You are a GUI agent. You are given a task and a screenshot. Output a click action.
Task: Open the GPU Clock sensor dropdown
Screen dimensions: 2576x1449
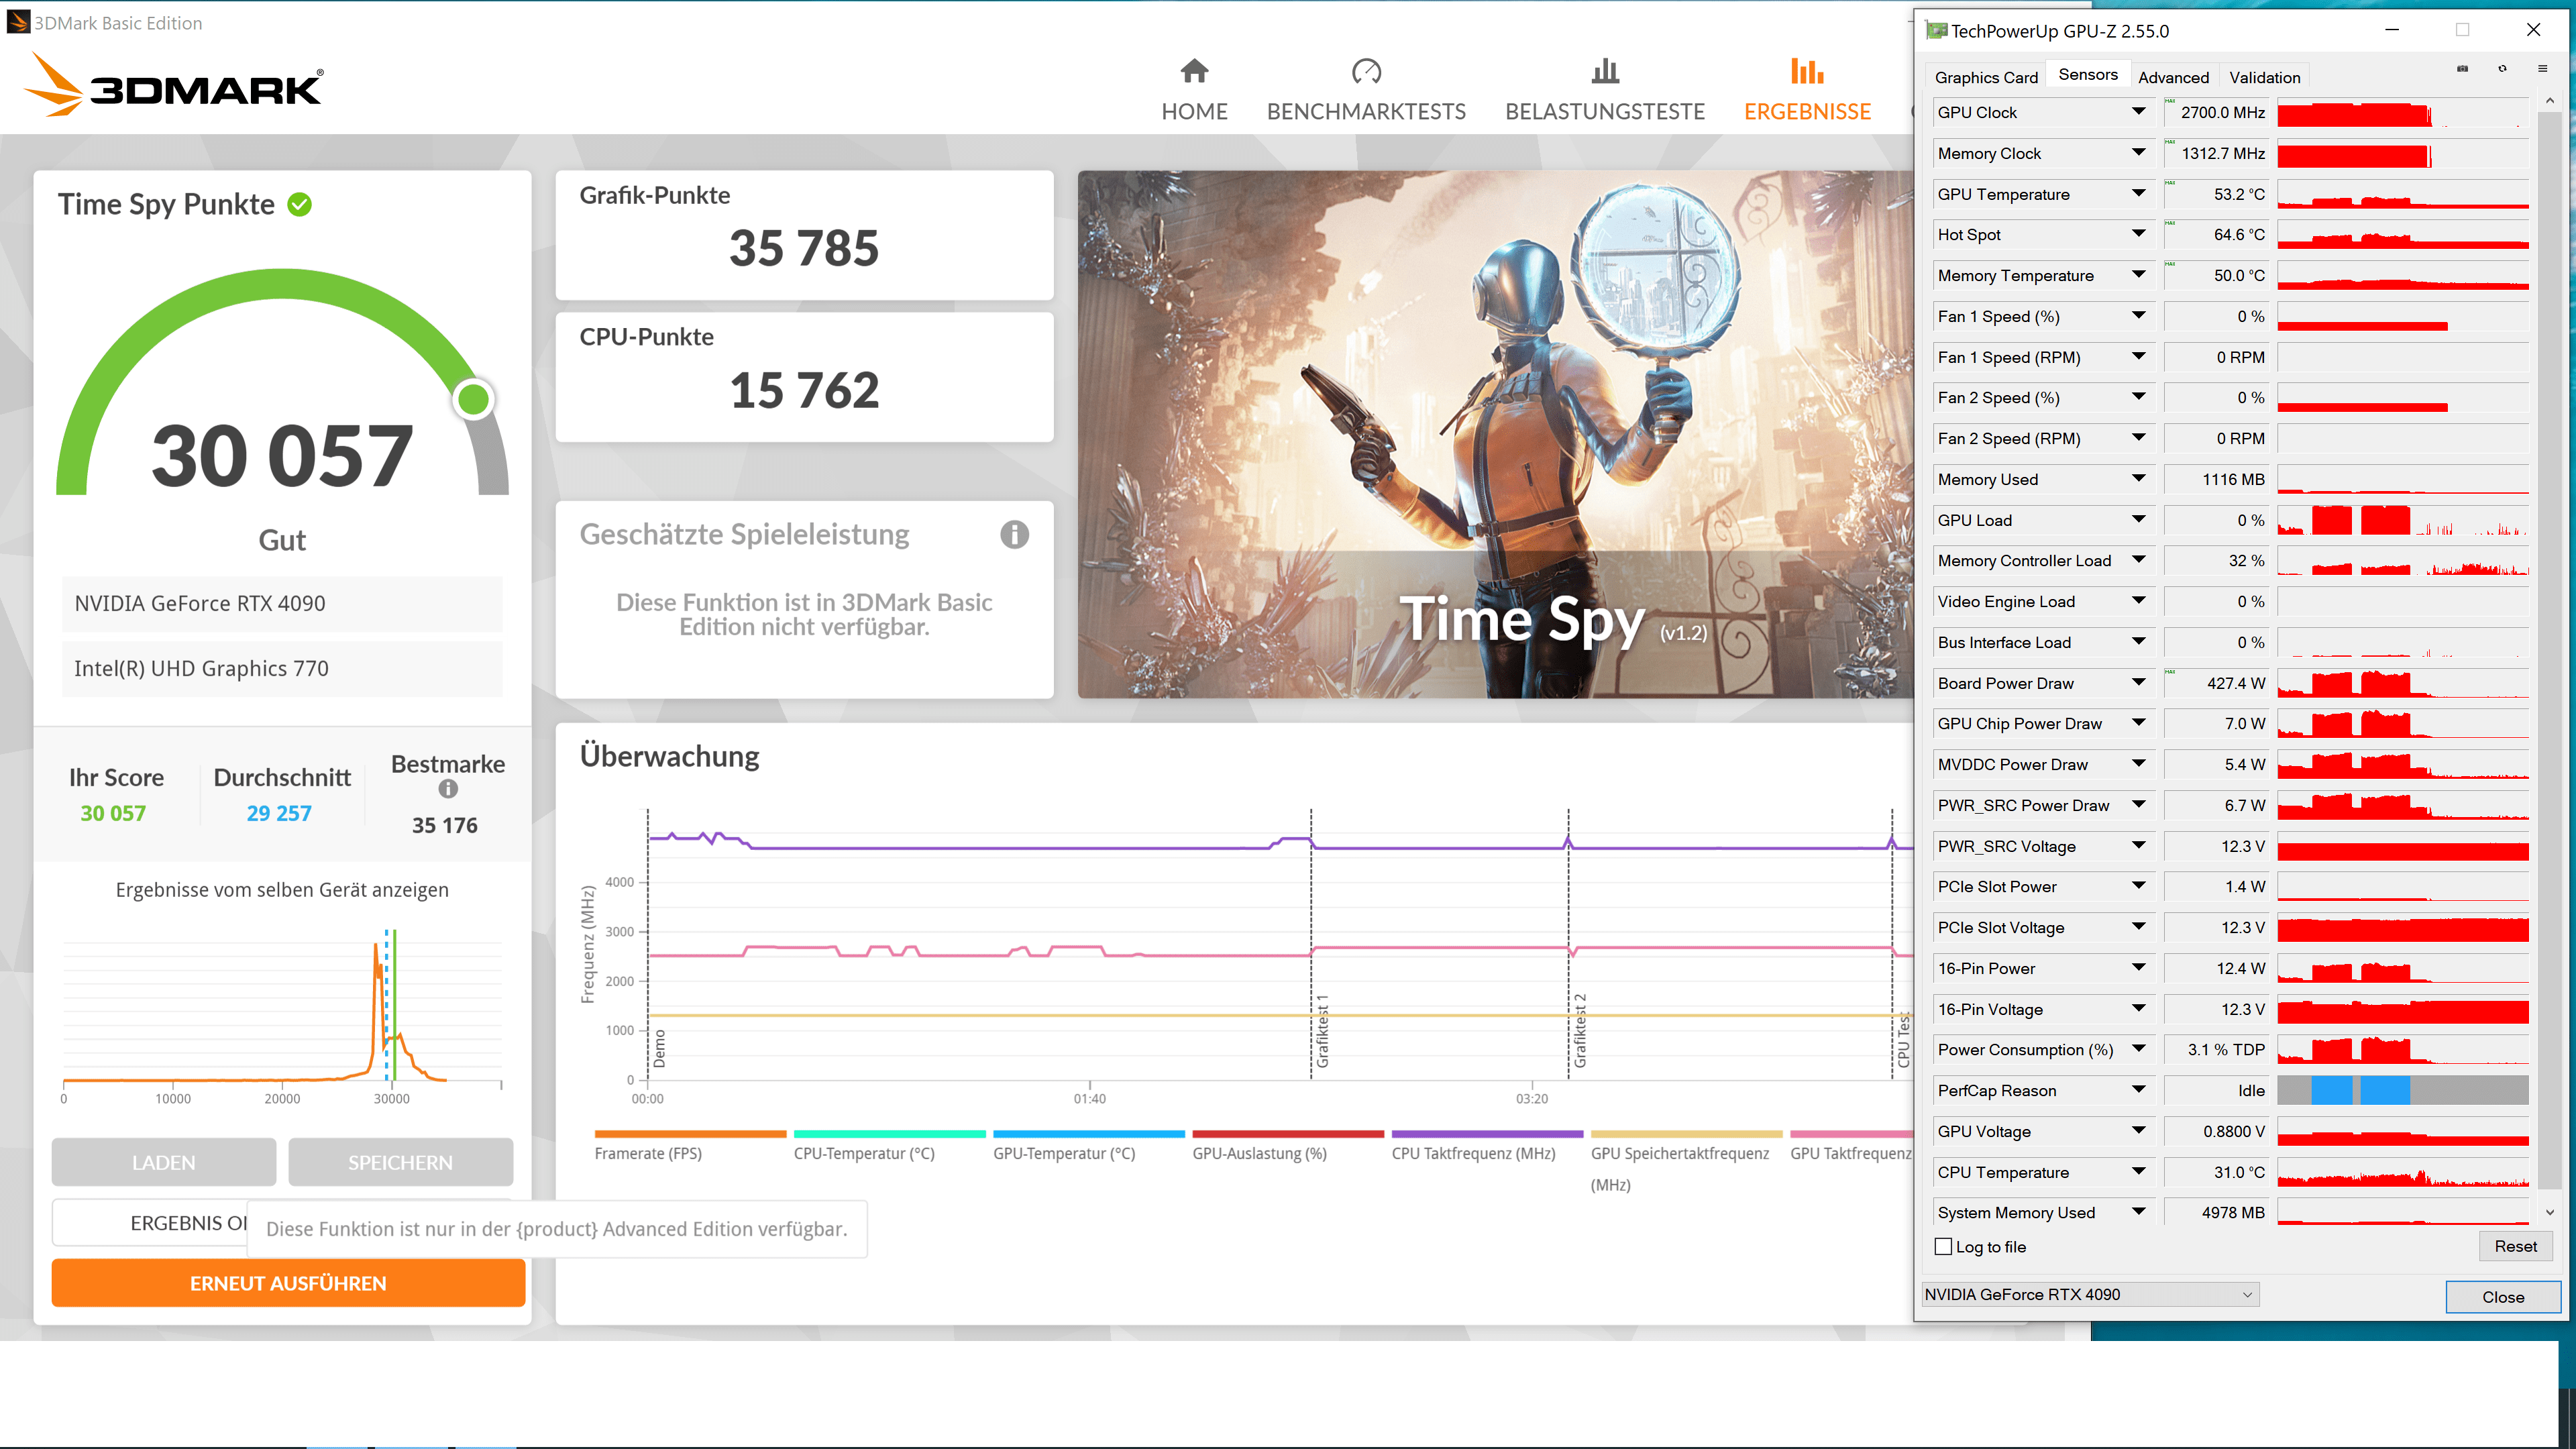[2138, 112]
